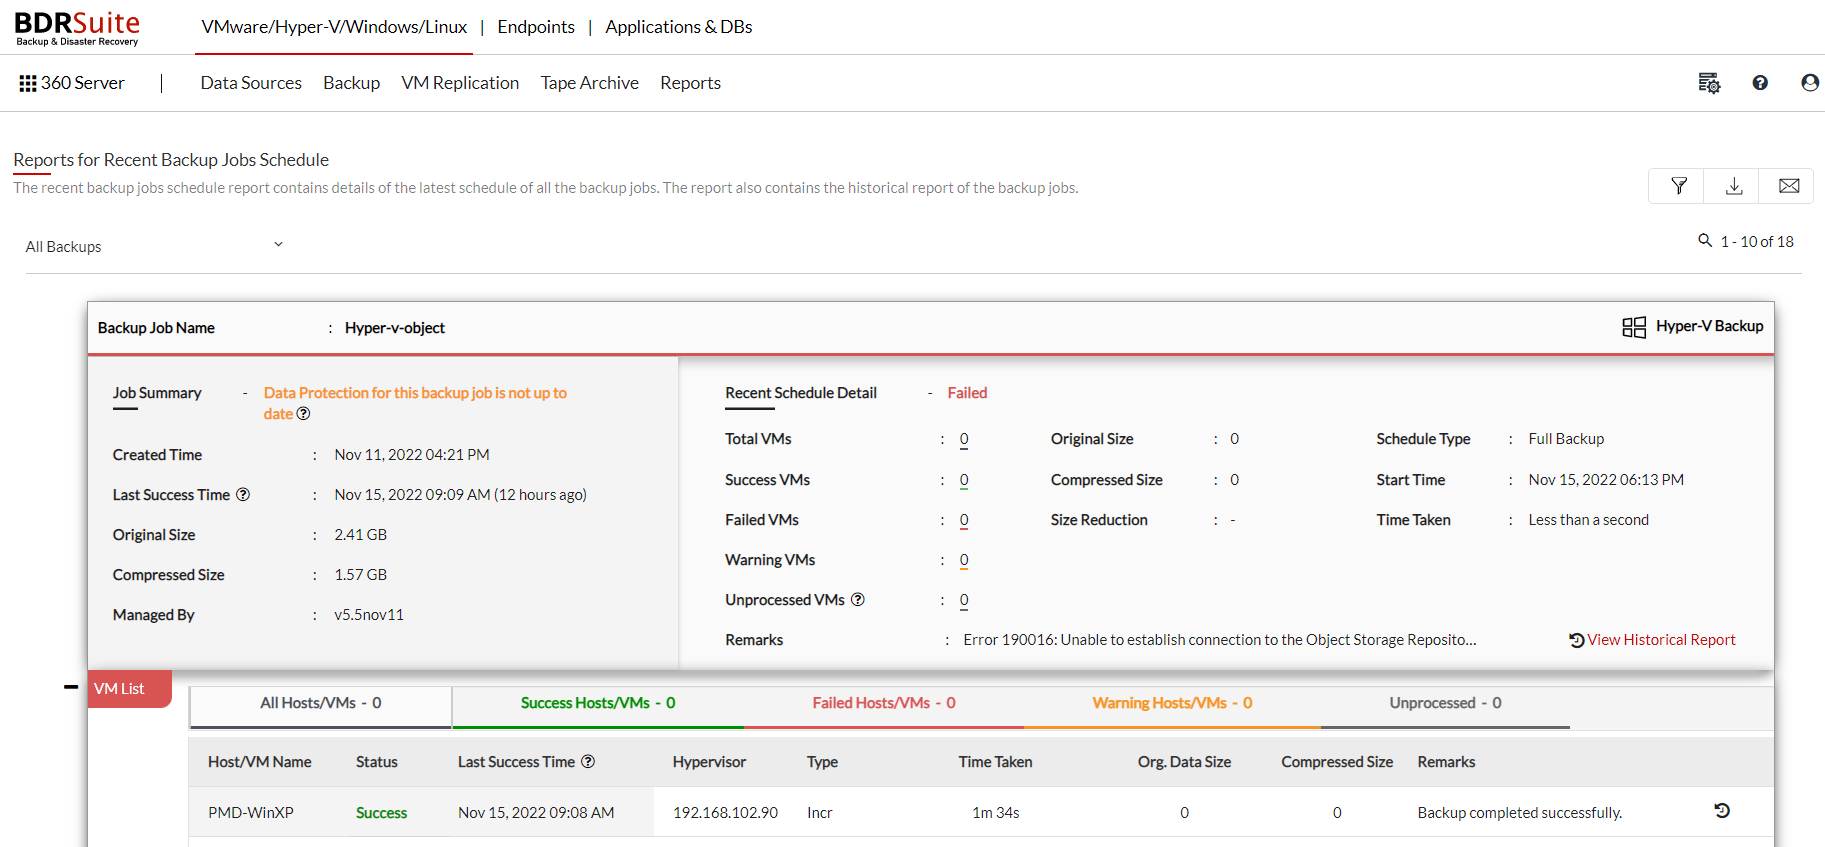Image resolution: width=1825 pixels, height=847 pixels.
Task: Switch to VMware/Hyper-V/Windows/Linux tab
Action: pos(334,27)
